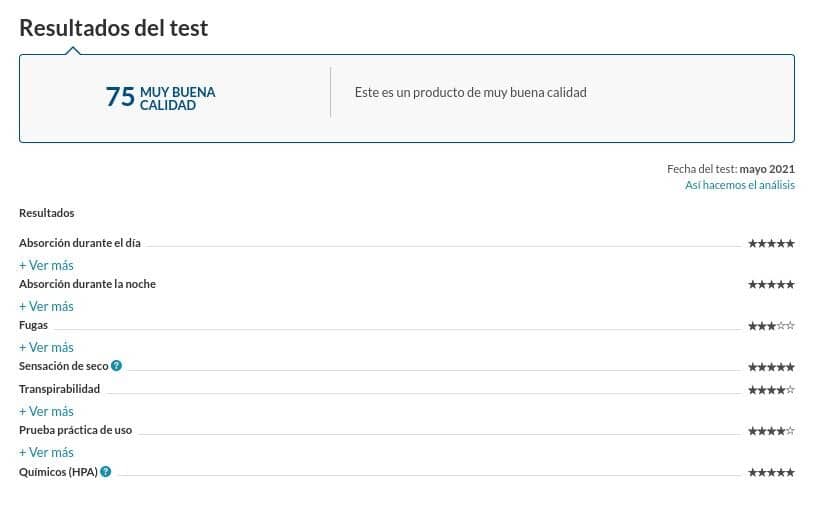This screenshot has width=813, height=506.
Task: Click star rating for Sensación de seco
Action: (771, 367)
